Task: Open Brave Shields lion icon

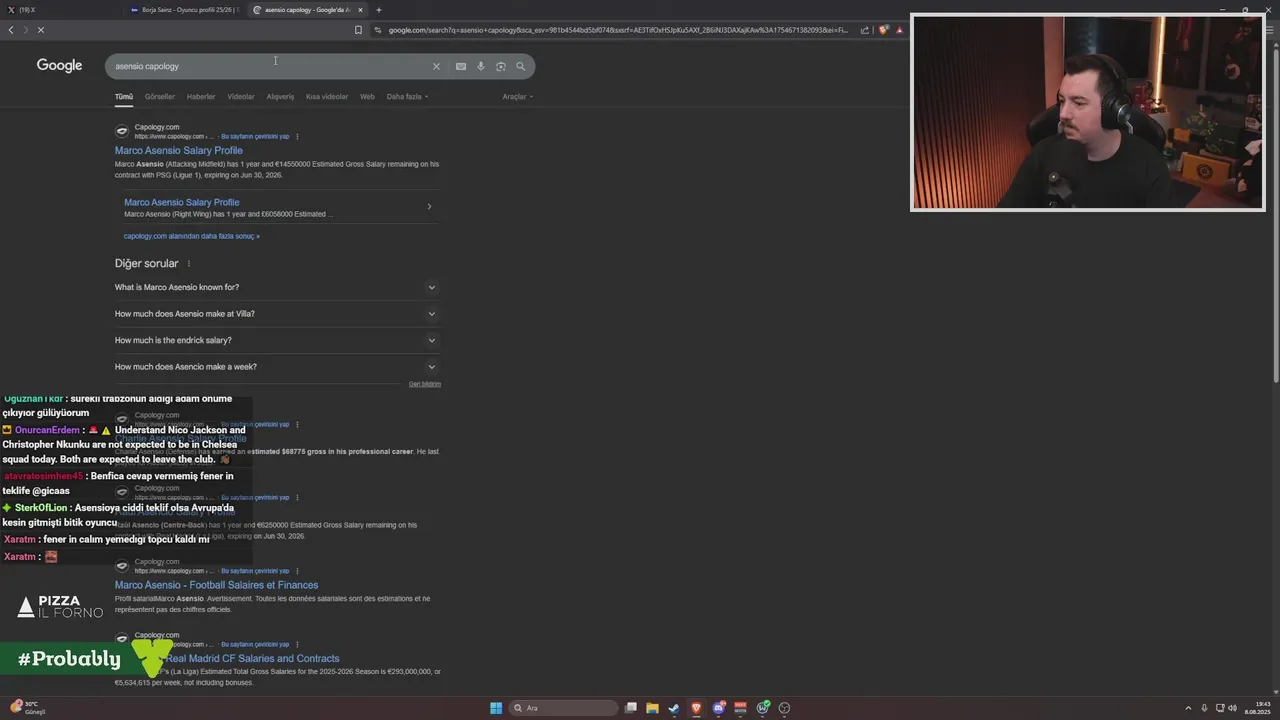Action: coord(883,30)
